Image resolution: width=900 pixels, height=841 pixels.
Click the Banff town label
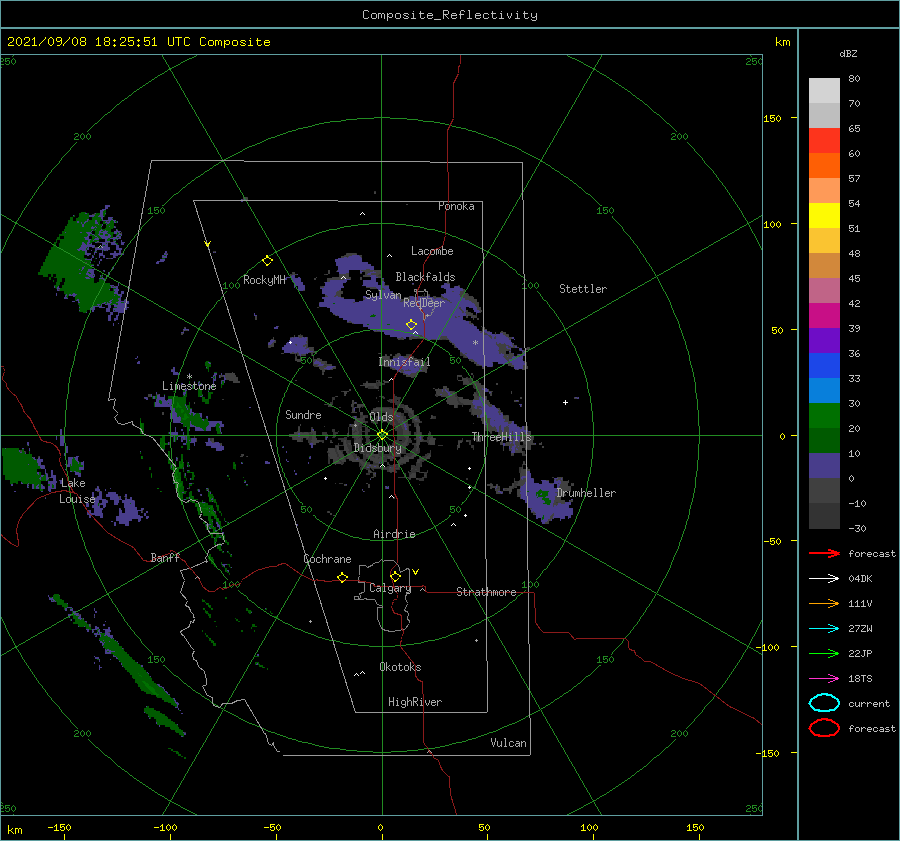(x=165, y=557)
